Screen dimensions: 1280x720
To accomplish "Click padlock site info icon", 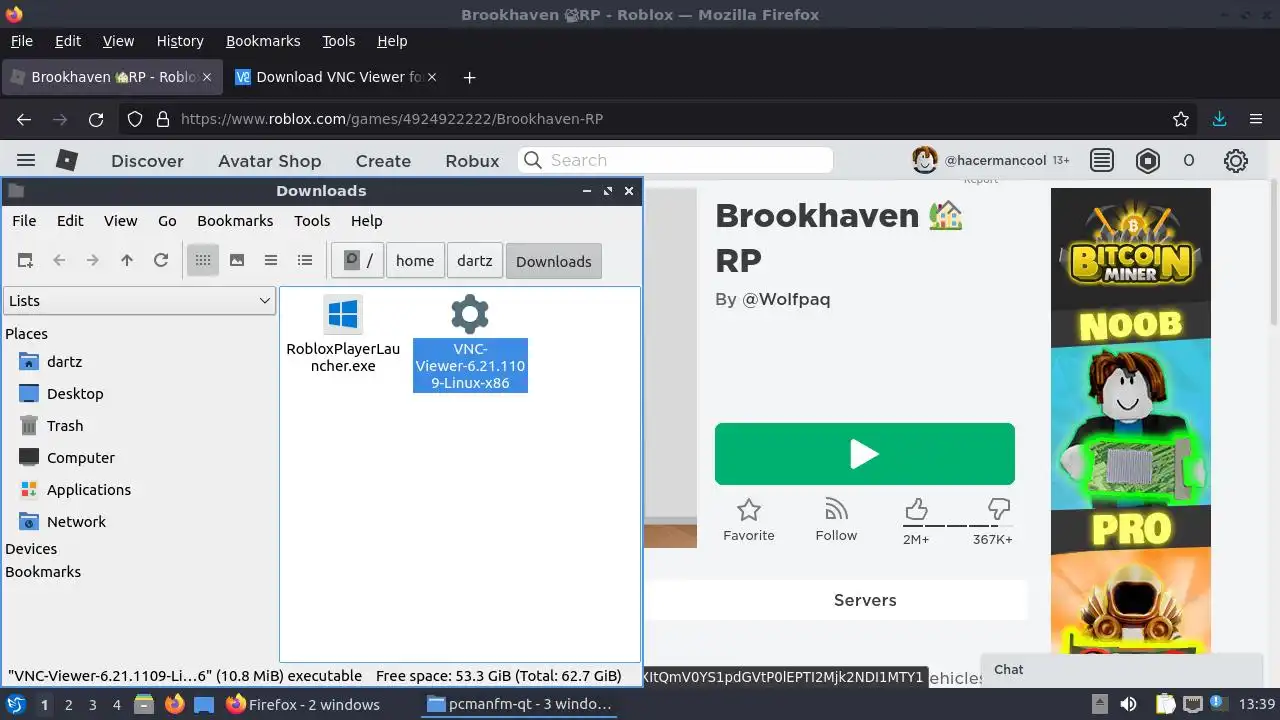I will [x=163, y=119].
